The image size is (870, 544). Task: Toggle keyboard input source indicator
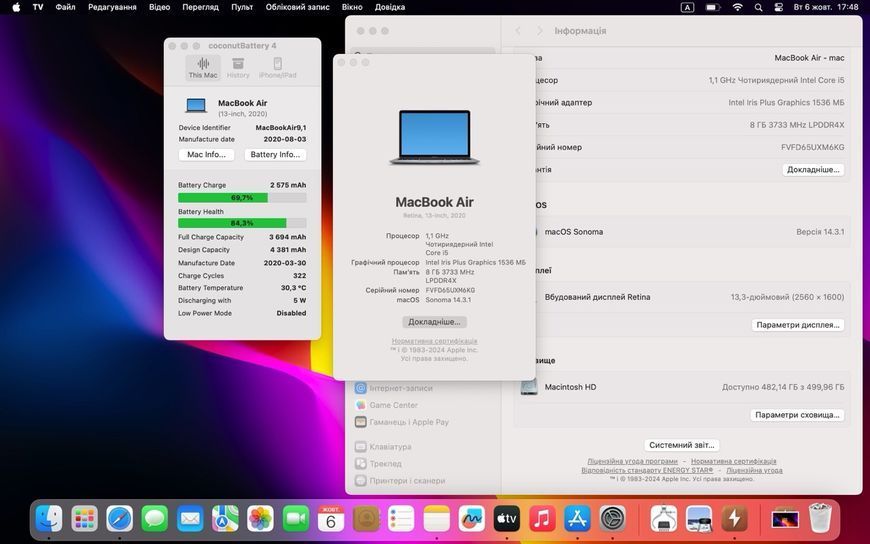[x=687, y=7]
